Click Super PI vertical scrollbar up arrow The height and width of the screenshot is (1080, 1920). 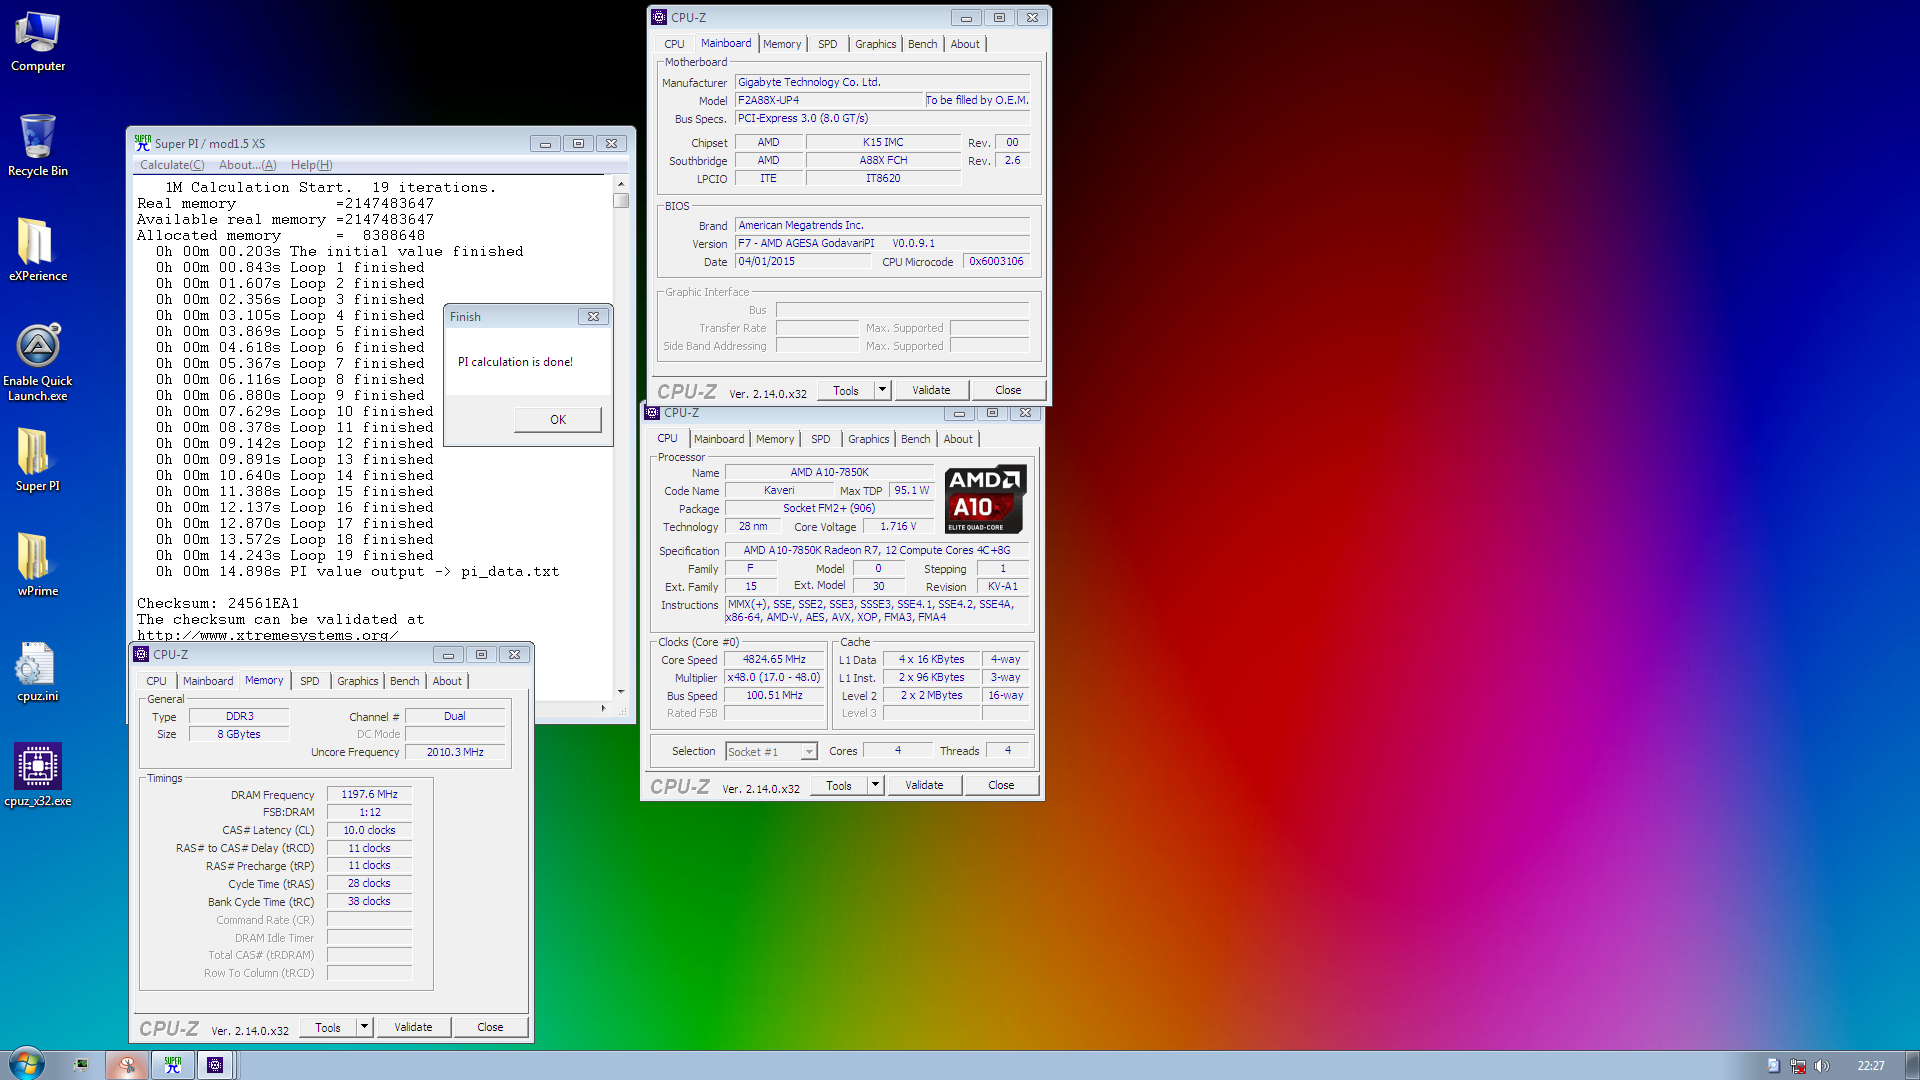click(621, 184)
